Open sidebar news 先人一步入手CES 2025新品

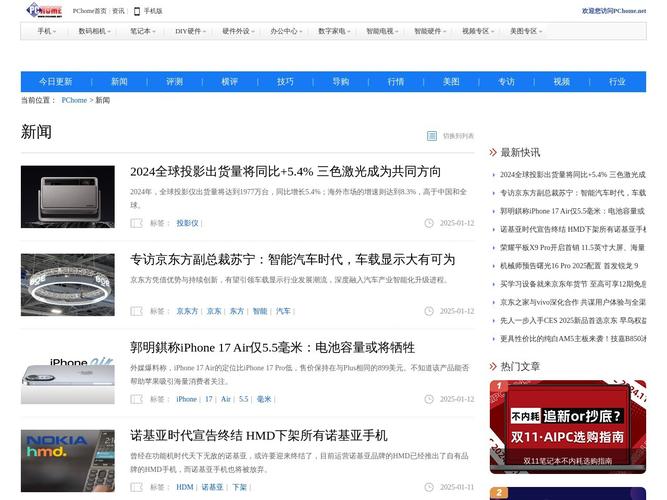pos(573,321)
